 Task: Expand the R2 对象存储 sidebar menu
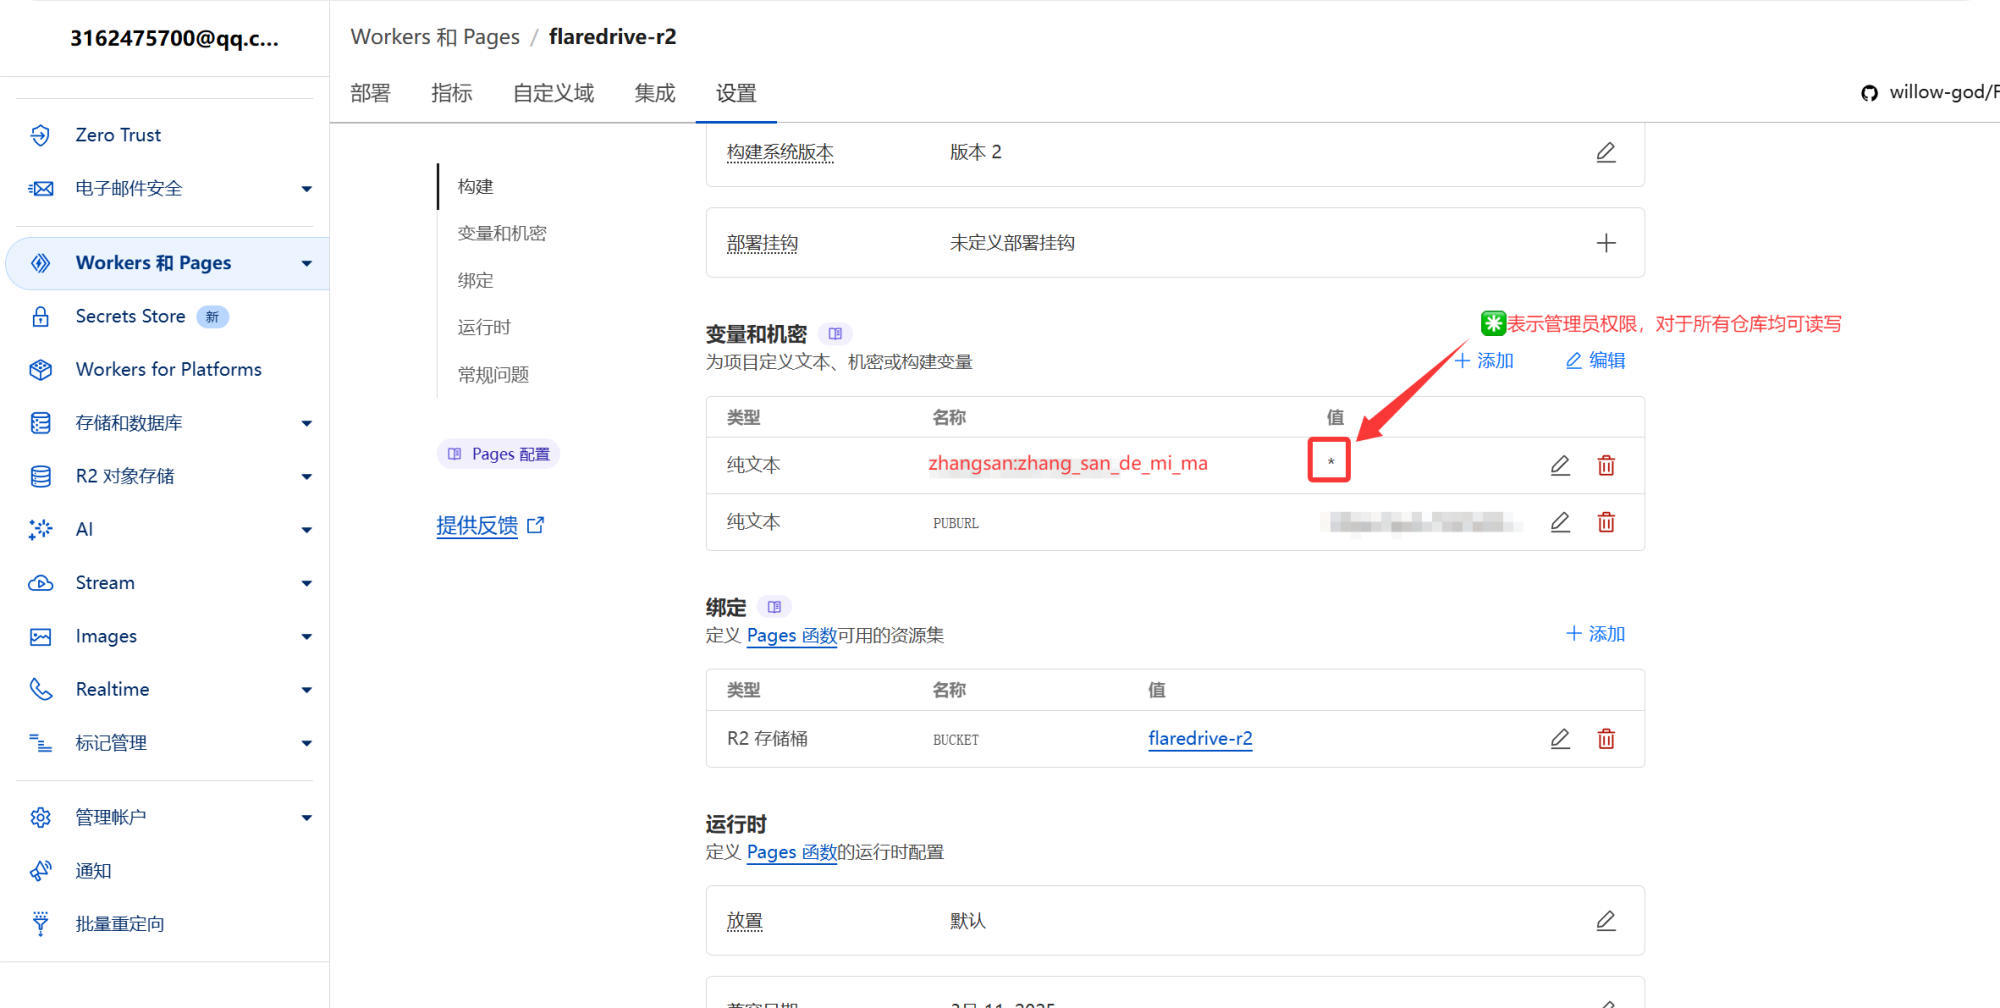click(306, 476)
